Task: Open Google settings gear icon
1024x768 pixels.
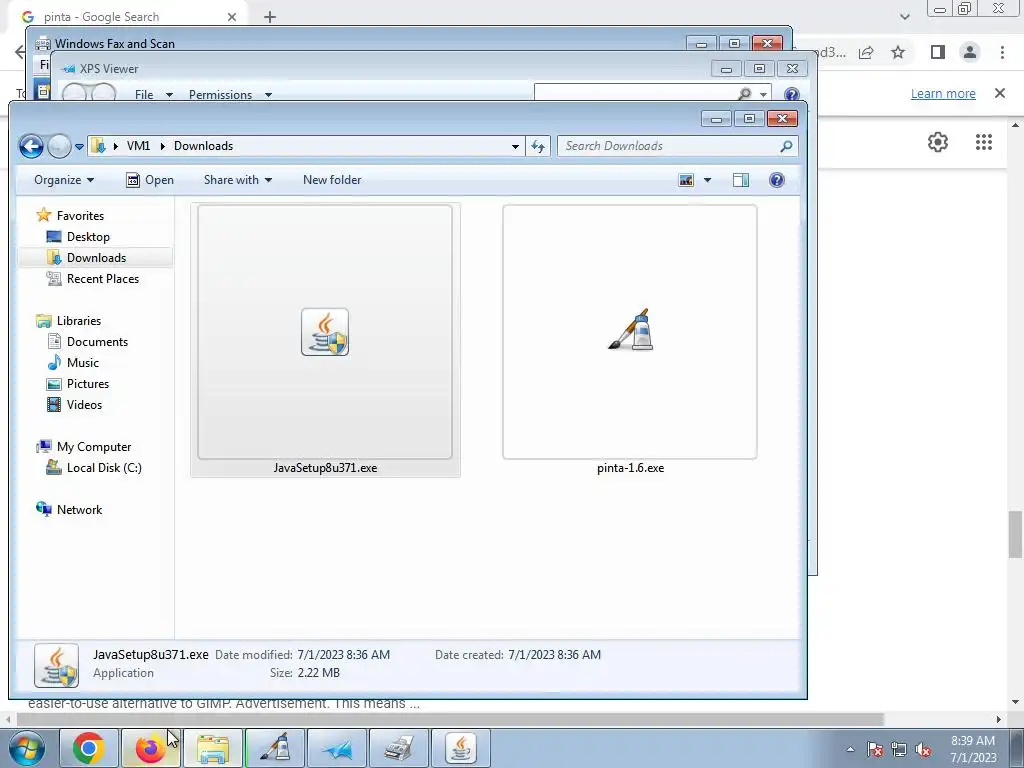Action: [938, 142]
